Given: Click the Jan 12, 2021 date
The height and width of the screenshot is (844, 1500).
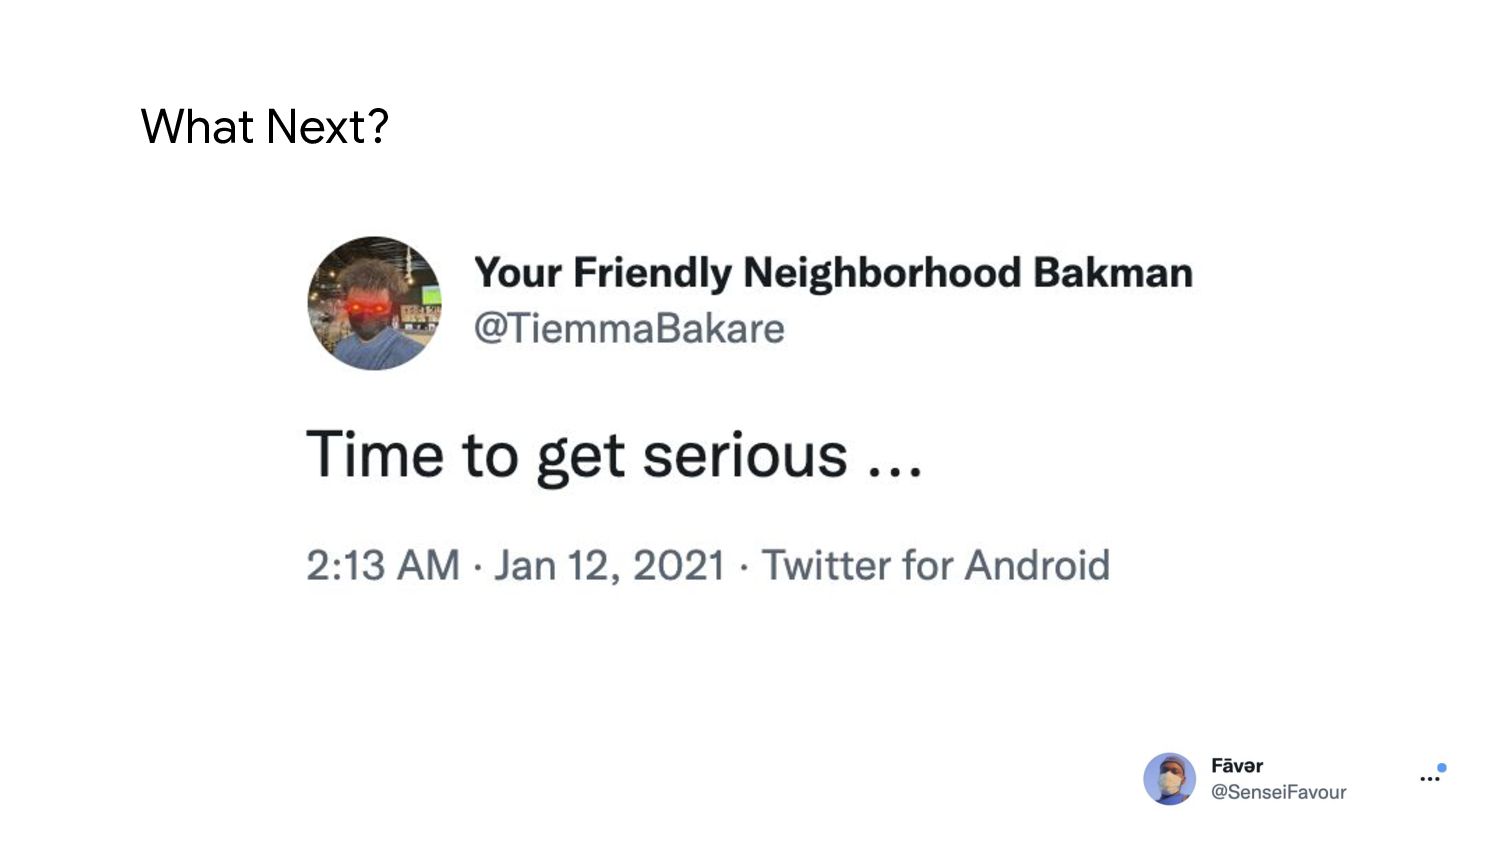Looking at the screenshot, I should point(609,565).
